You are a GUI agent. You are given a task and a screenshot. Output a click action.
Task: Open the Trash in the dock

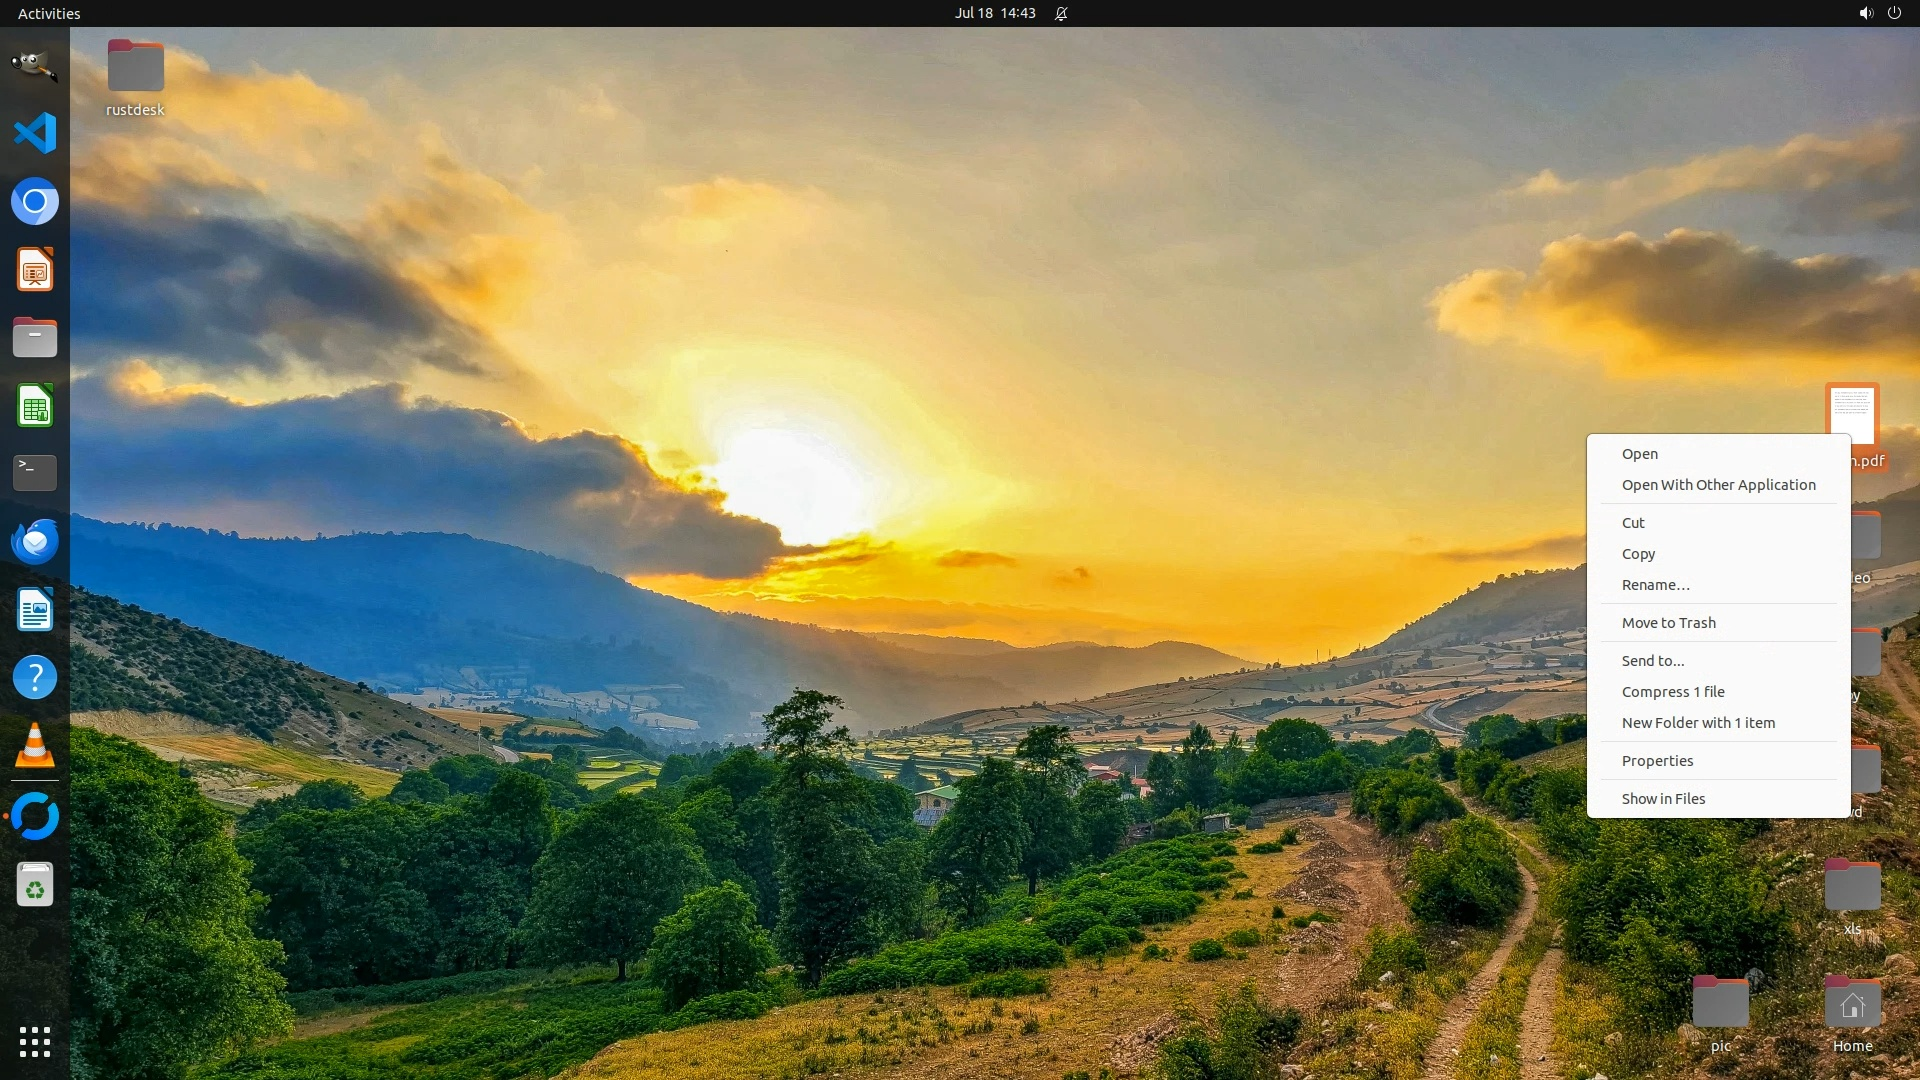35,885
